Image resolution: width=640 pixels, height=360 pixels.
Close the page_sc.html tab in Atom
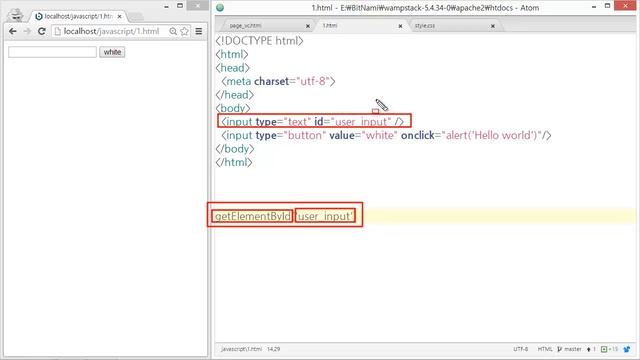click(308, 26)
